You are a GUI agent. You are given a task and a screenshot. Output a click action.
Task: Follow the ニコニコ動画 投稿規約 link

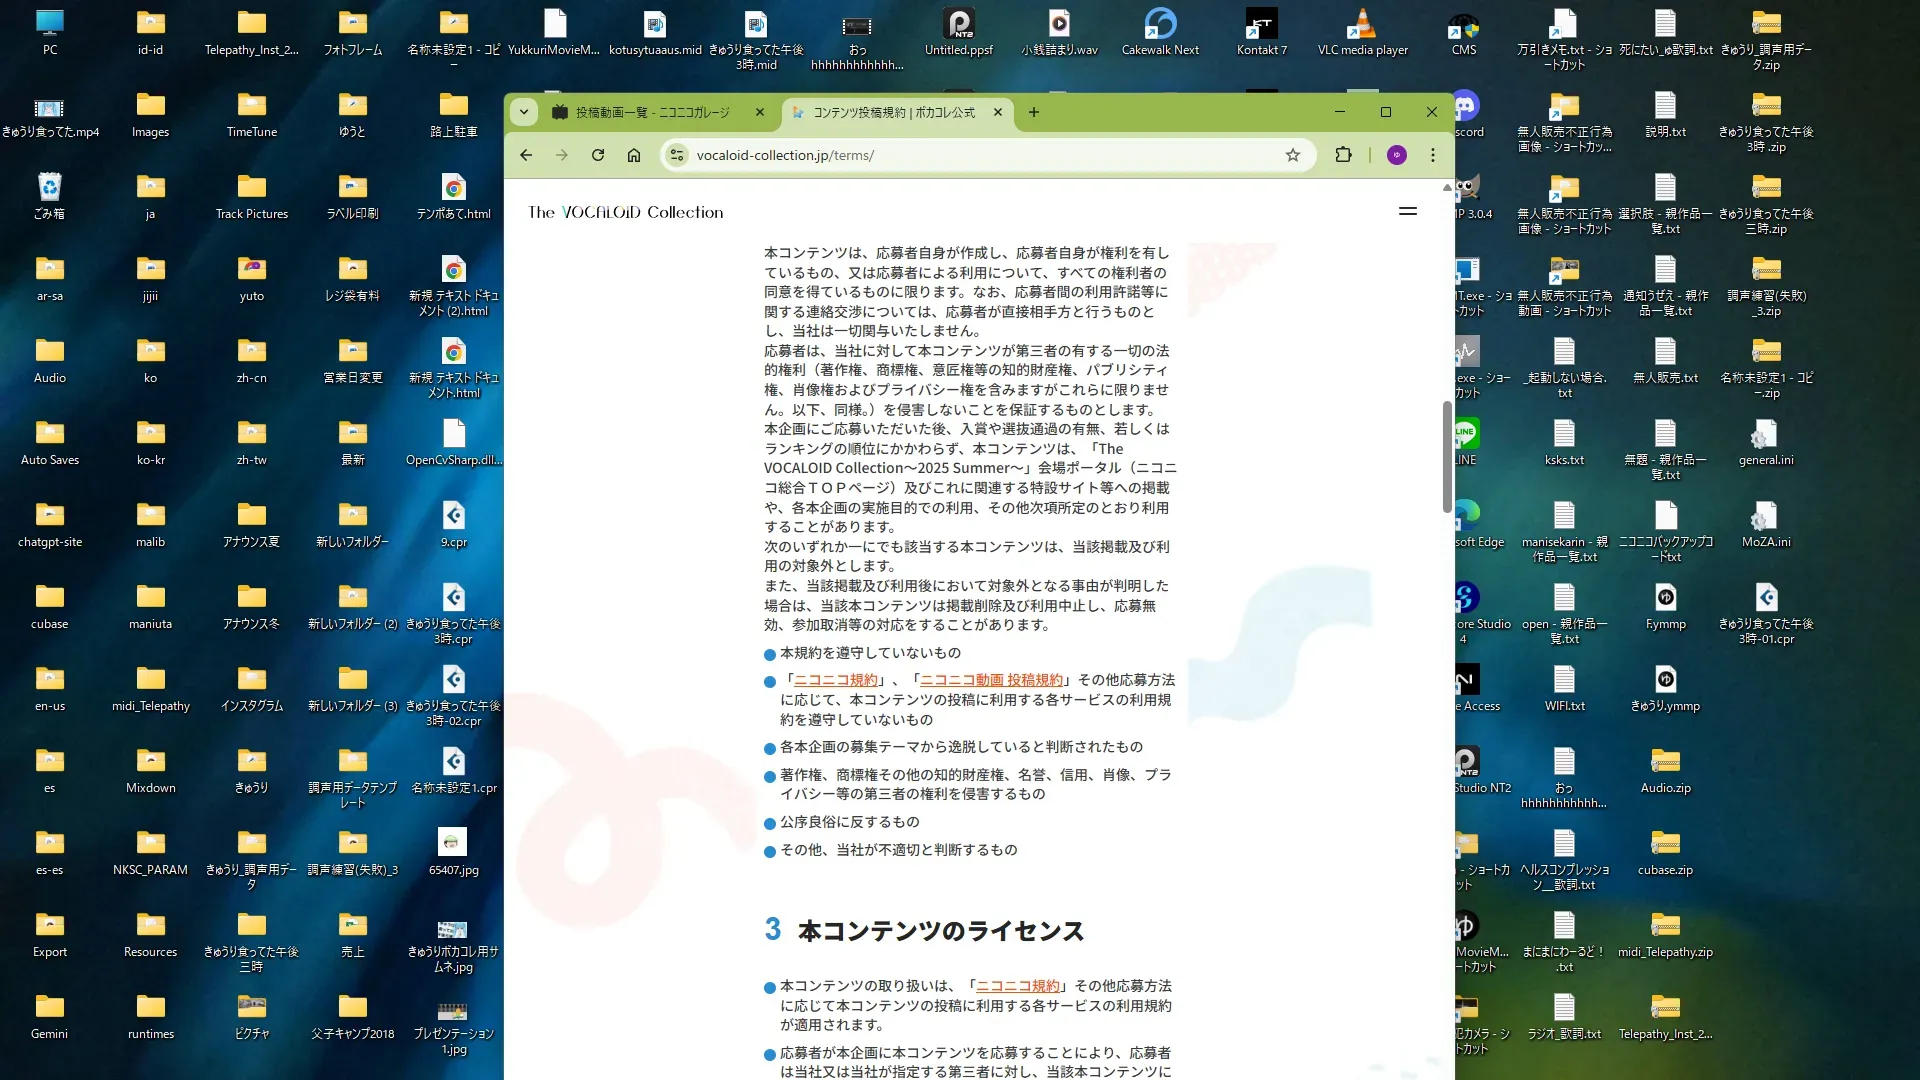(x=991, y=680)
